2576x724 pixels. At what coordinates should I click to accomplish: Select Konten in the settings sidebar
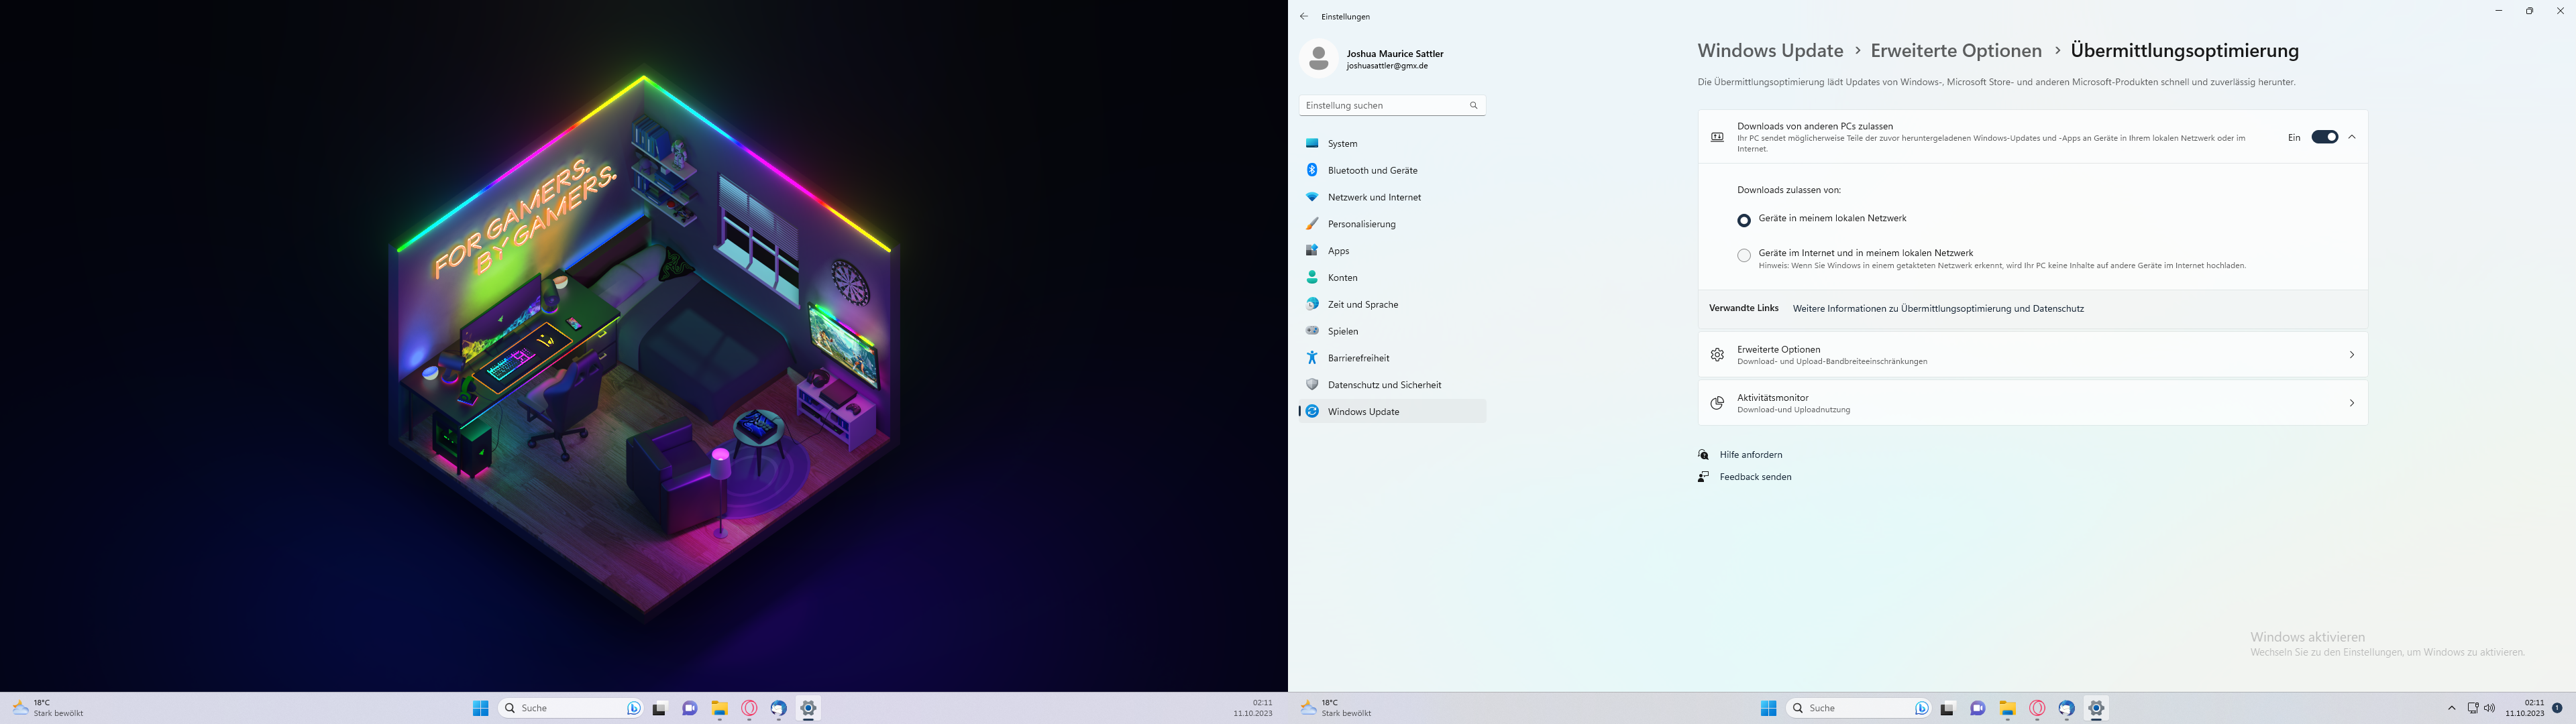click(x=1392, y=278)
